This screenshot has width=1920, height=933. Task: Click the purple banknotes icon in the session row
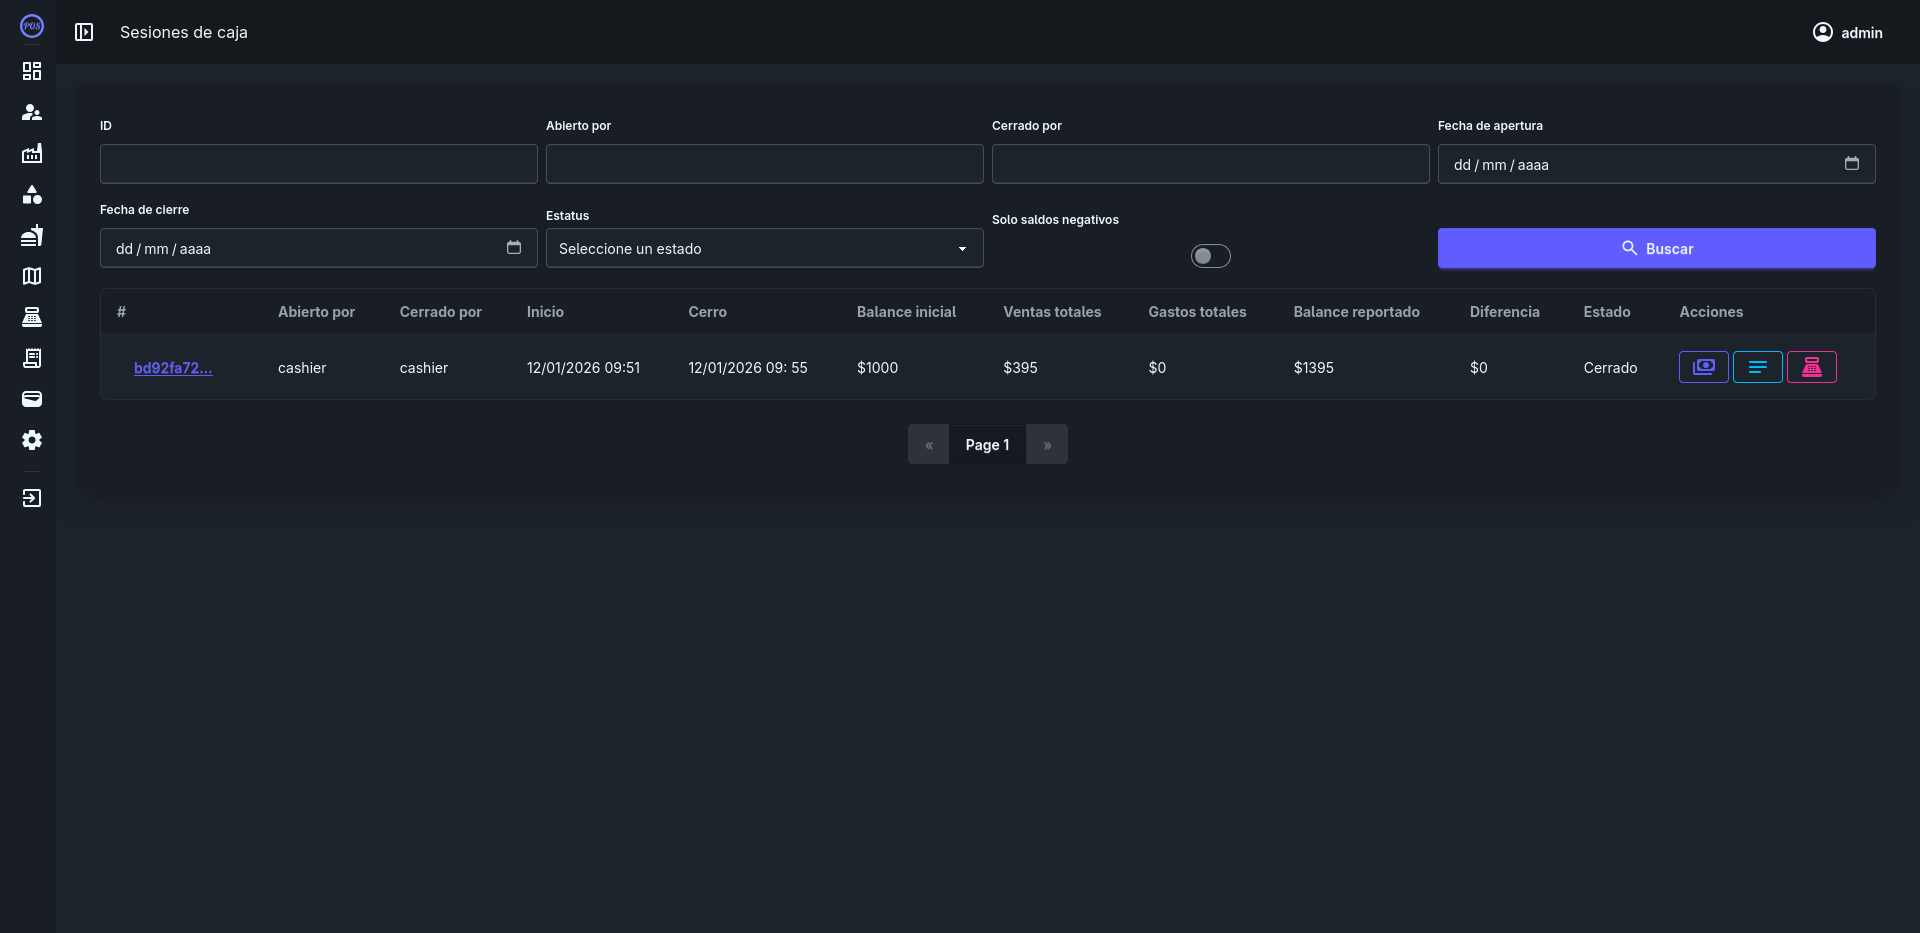(1703, 367)
